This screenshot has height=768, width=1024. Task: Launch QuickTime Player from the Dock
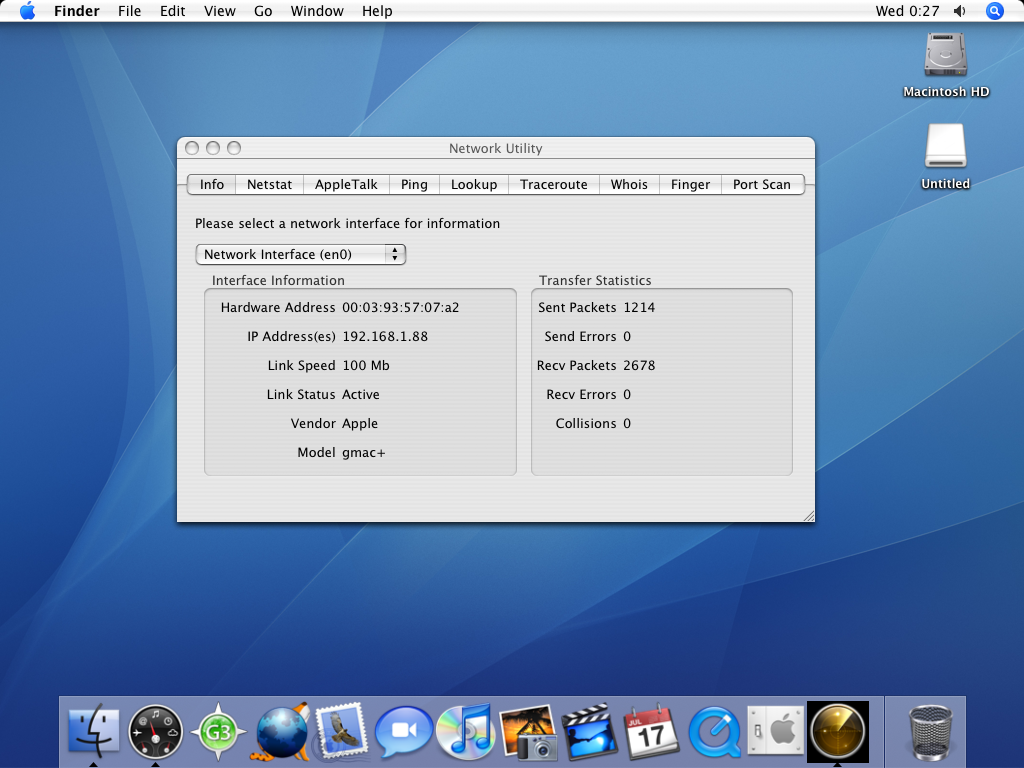pos(714,732)
